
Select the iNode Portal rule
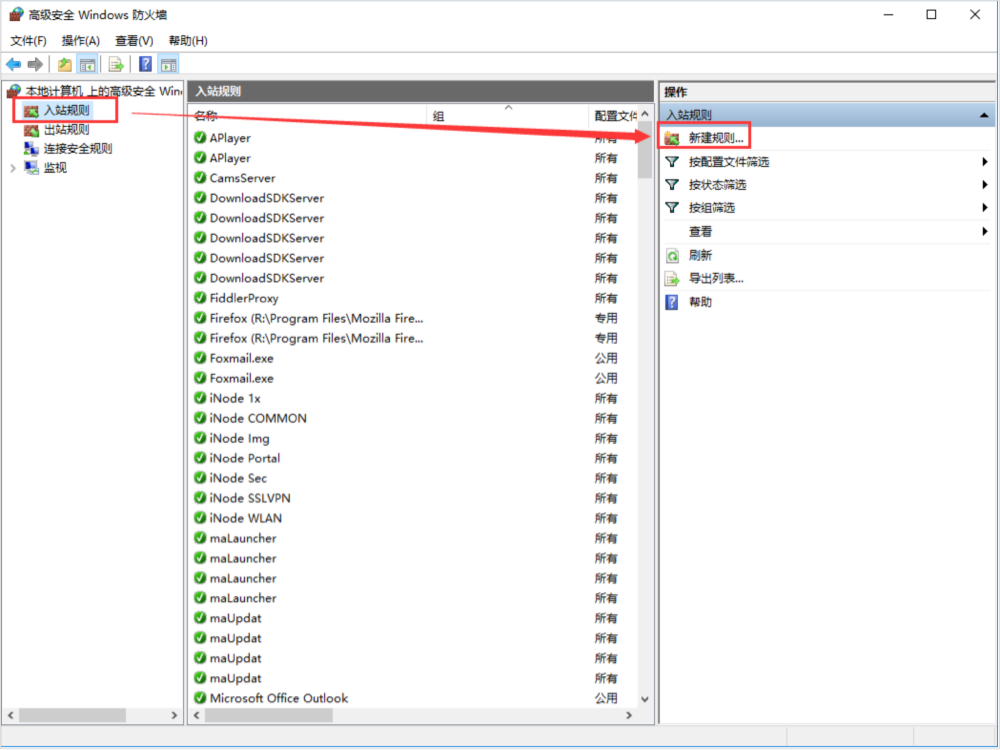[244, 458]
